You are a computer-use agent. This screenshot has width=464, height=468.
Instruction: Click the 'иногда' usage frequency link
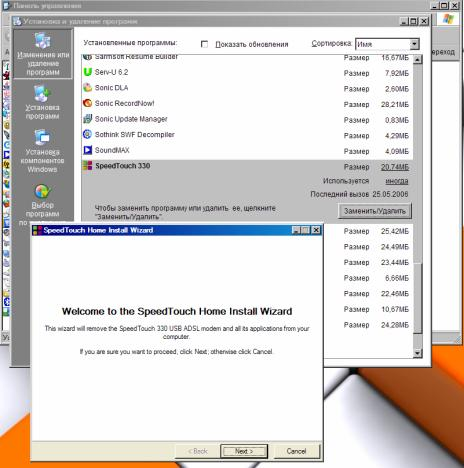[397, 181]
